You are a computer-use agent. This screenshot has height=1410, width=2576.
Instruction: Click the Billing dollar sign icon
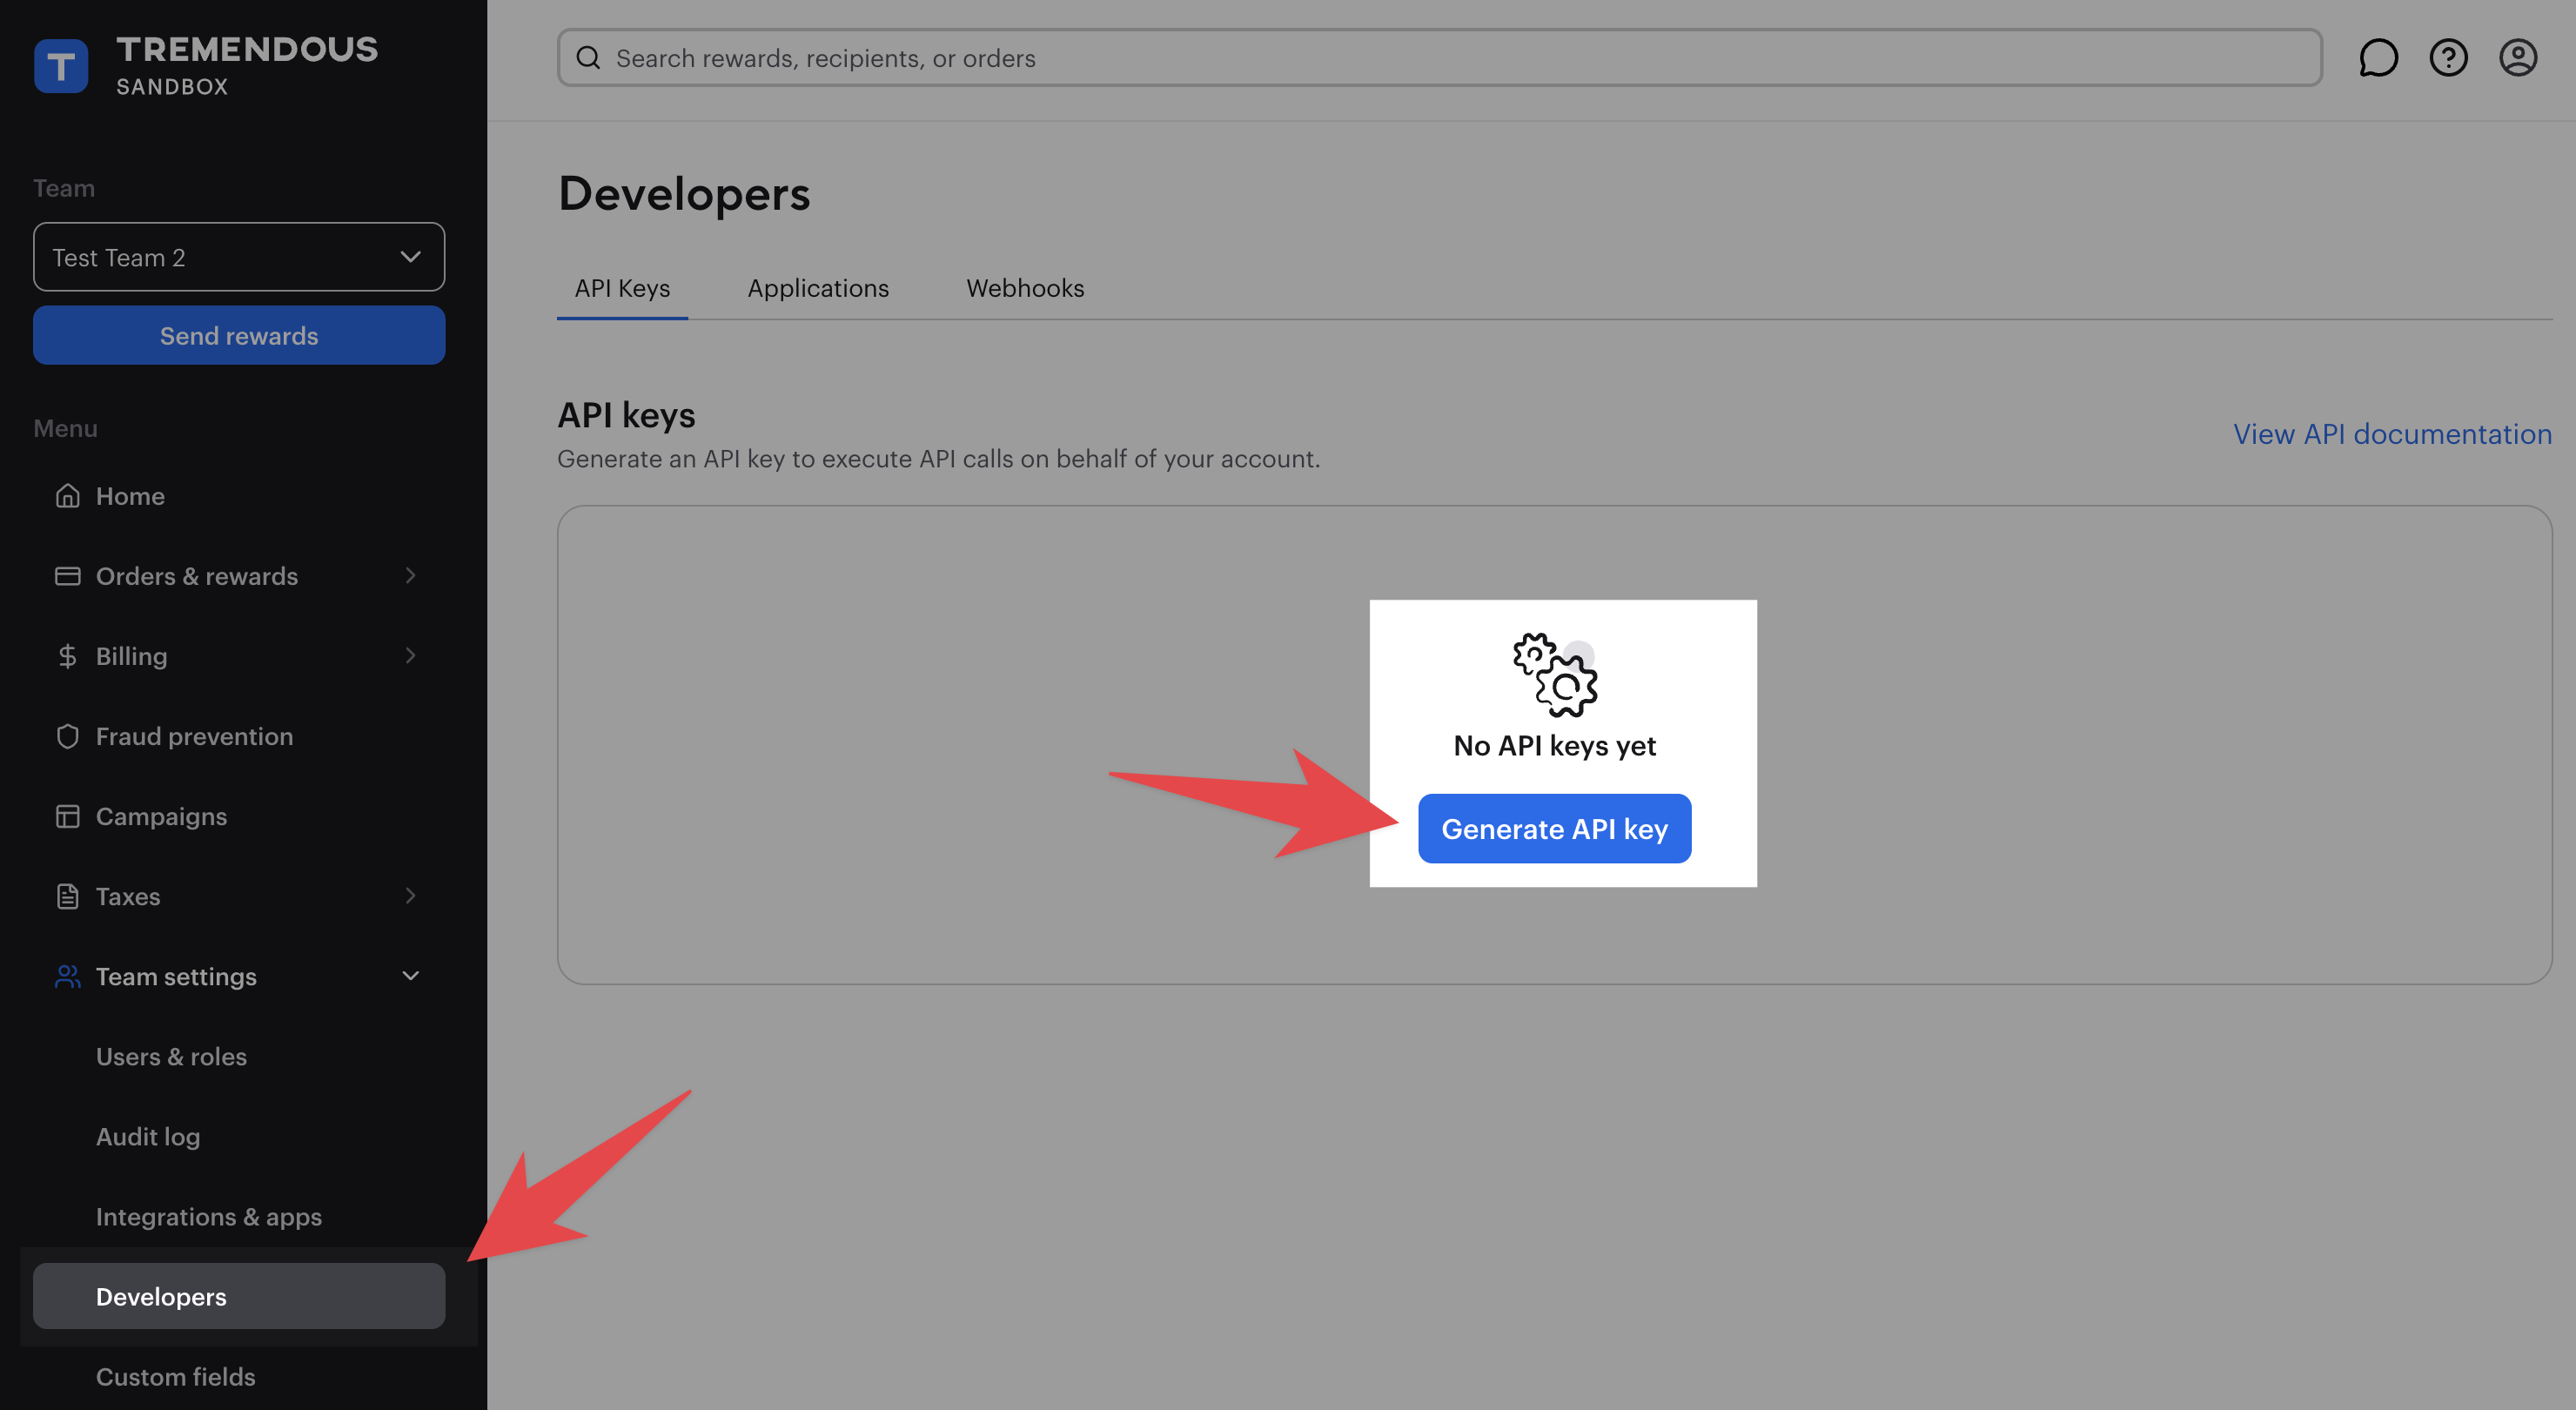[67, 656]
